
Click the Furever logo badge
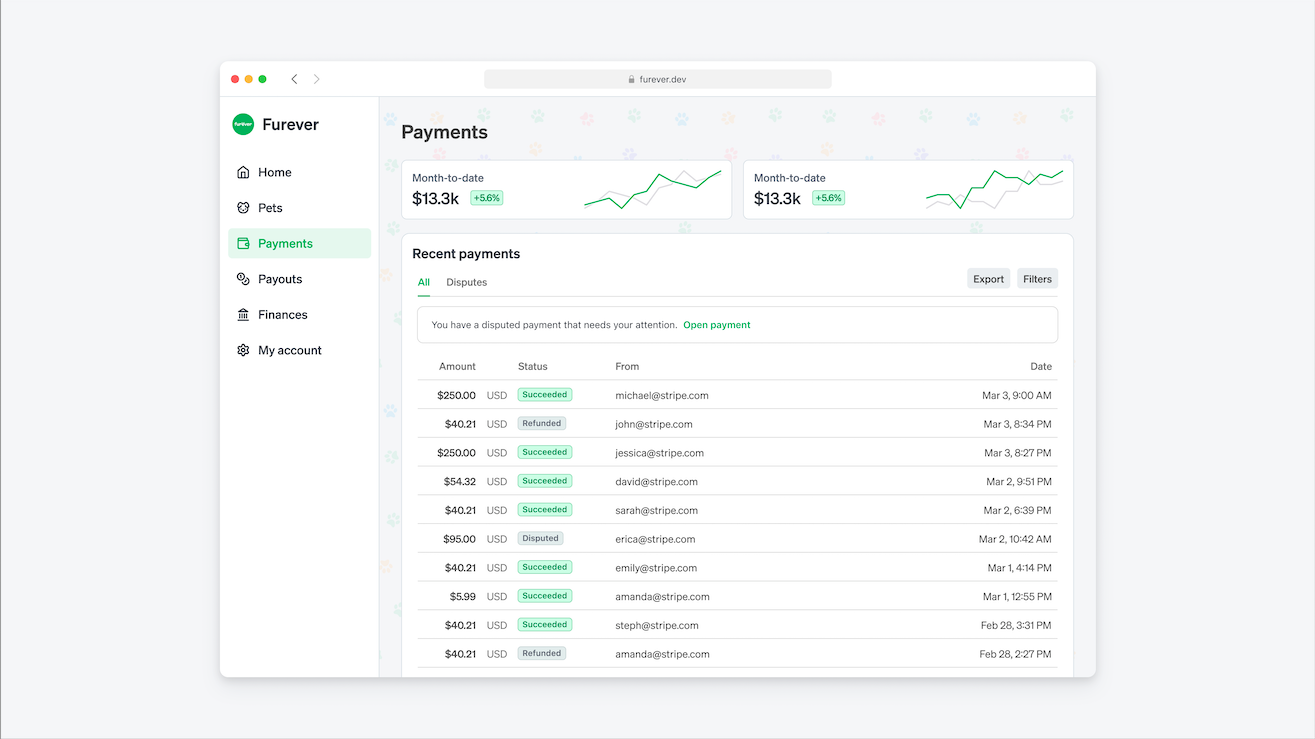242,124
